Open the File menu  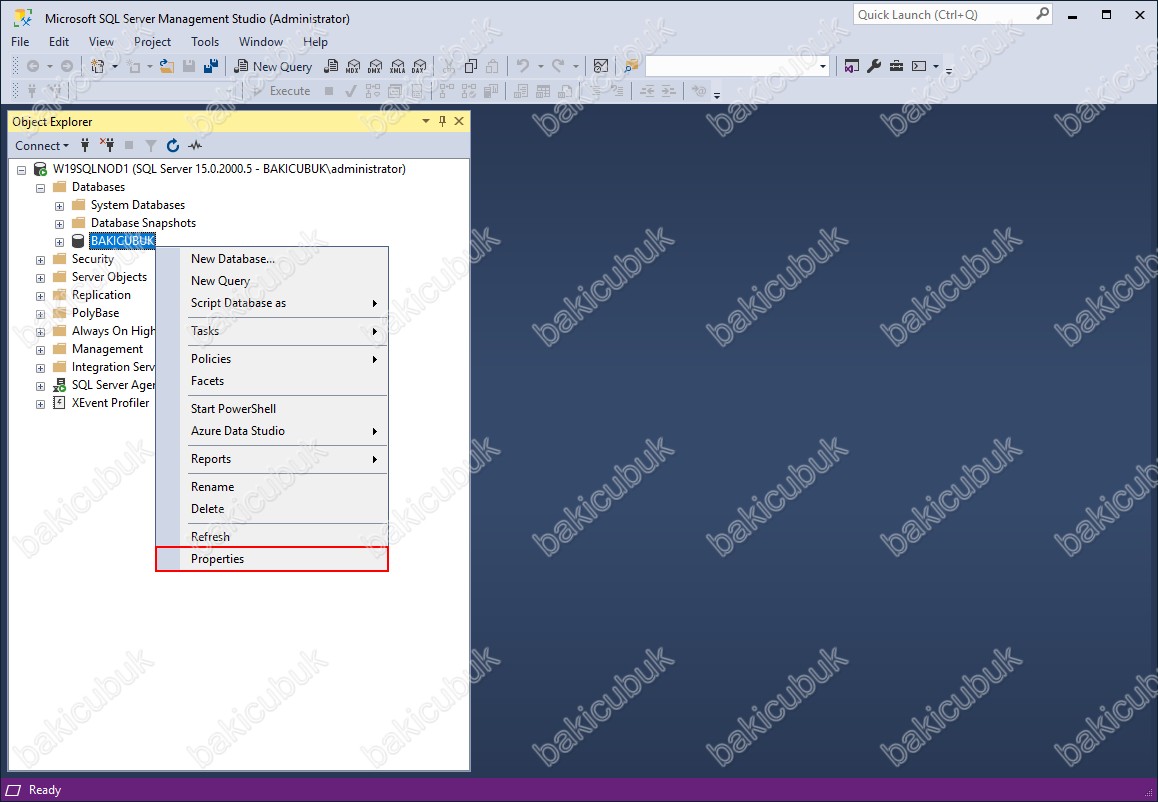click(20, 42)
